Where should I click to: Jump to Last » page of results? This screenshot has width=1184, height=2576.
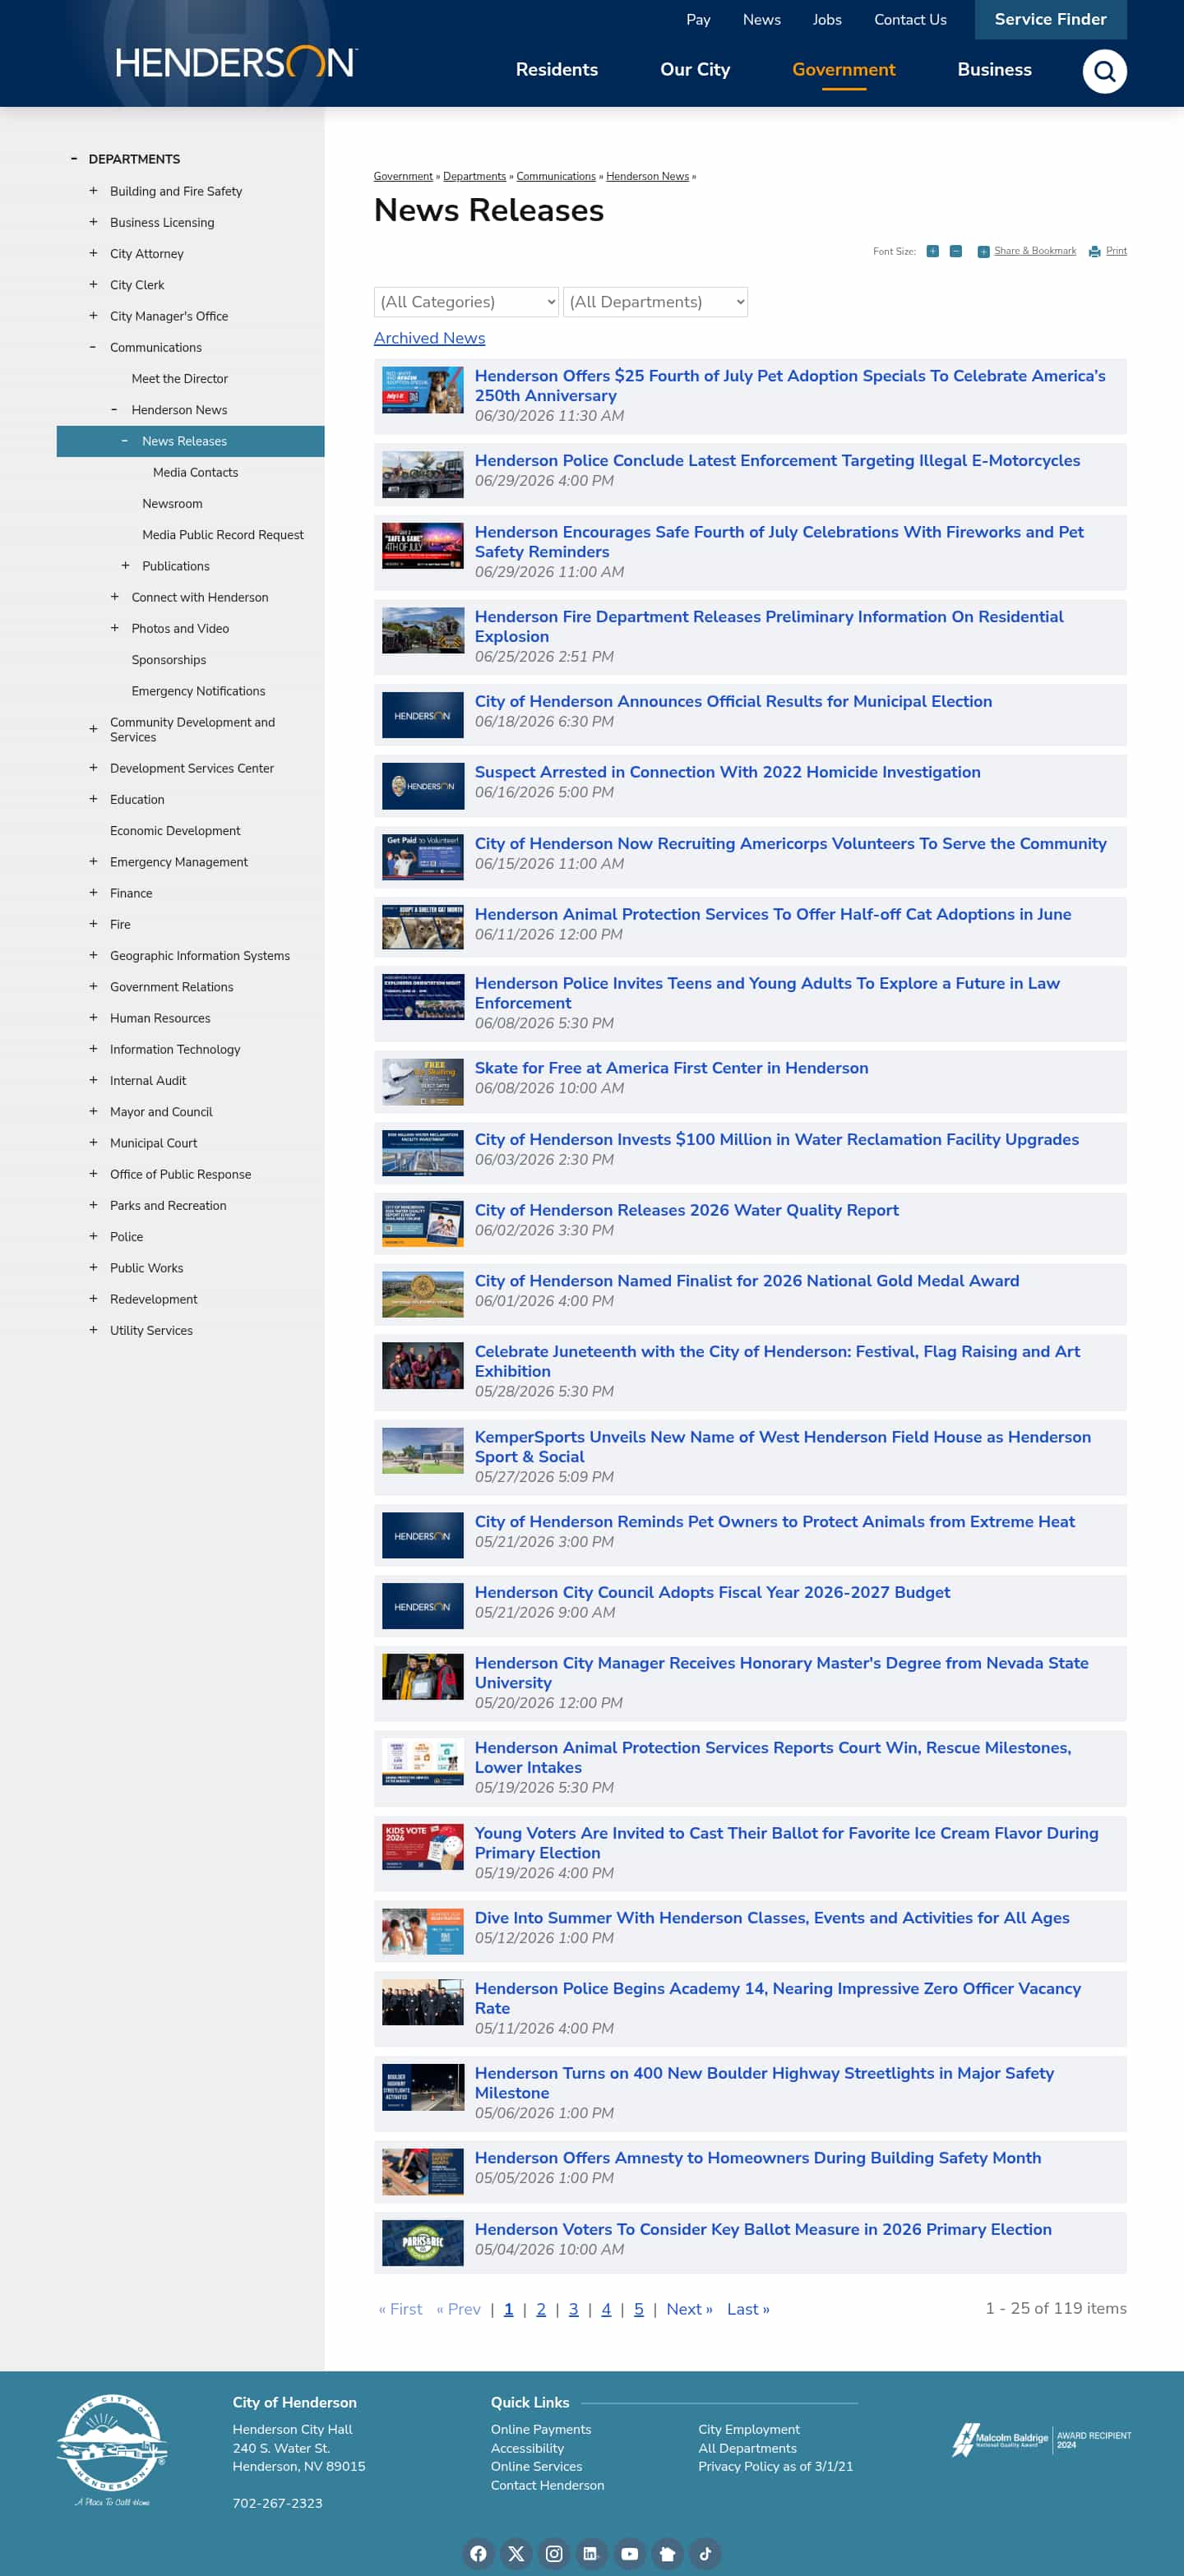[748, 2309]
